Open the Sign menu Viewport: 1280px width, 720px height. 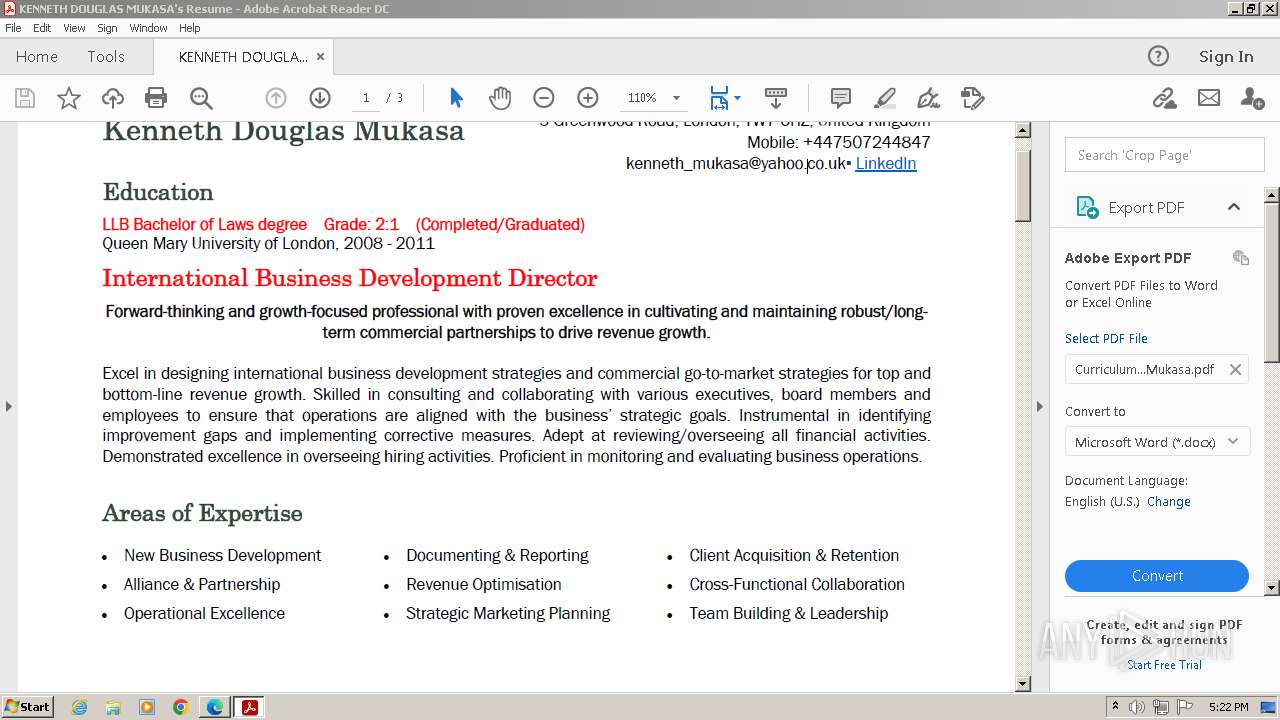tap(107, 28)
